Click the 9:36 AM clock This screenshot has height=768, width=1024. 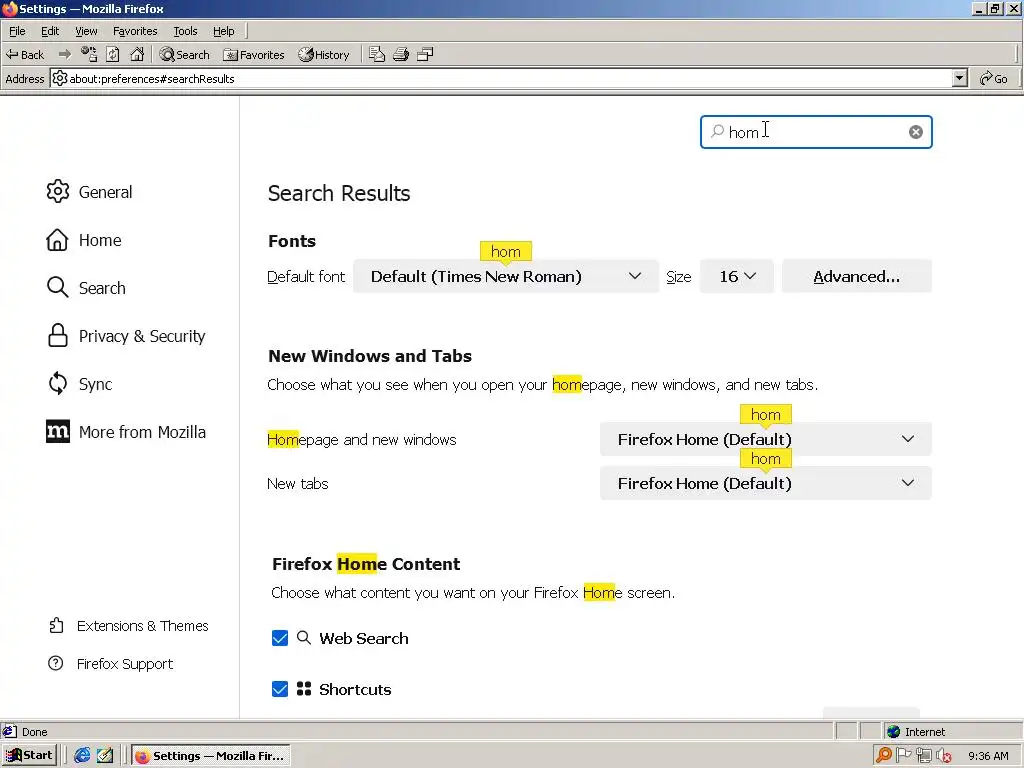click(x=988, y=756)
